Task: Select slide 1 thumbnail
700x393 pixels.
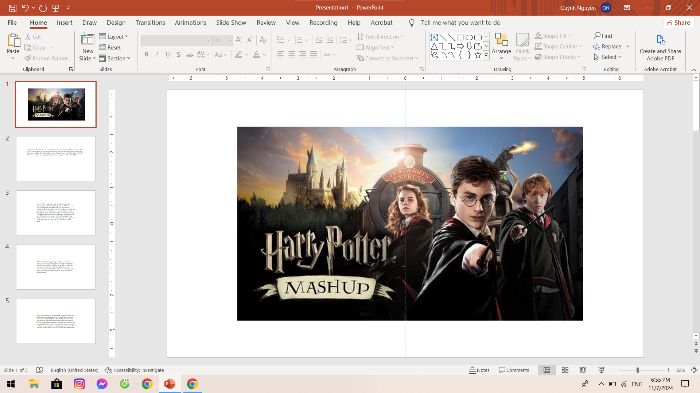Action: pyautogui.click(x=56, y=105)
